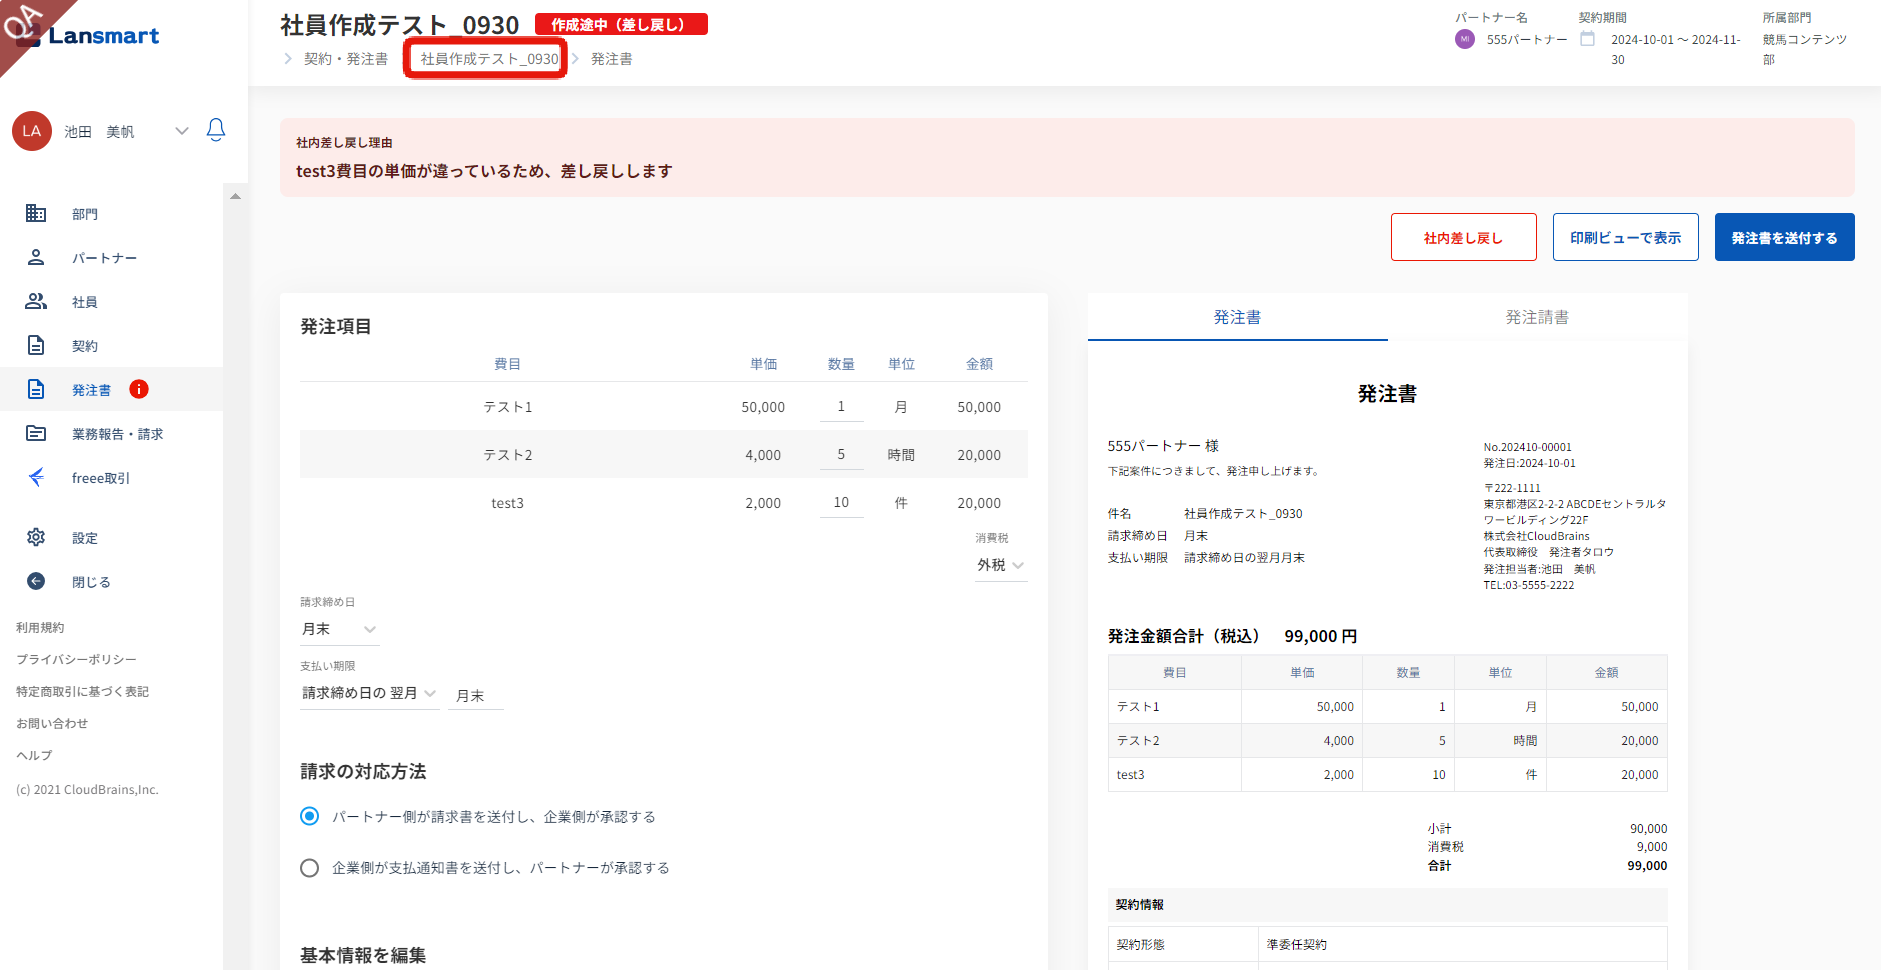Expand the user menu chevron

pyautogui.click(x=182, y=131)
